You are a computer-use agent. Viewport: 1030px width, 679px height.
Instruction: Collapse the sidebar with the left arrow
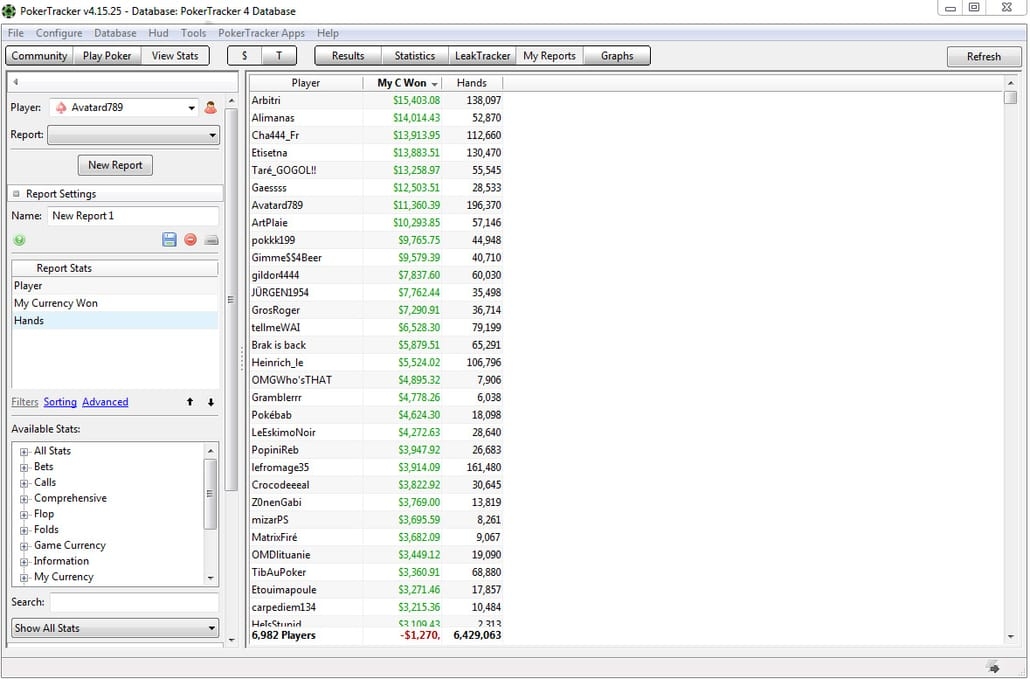click(15, 82)
